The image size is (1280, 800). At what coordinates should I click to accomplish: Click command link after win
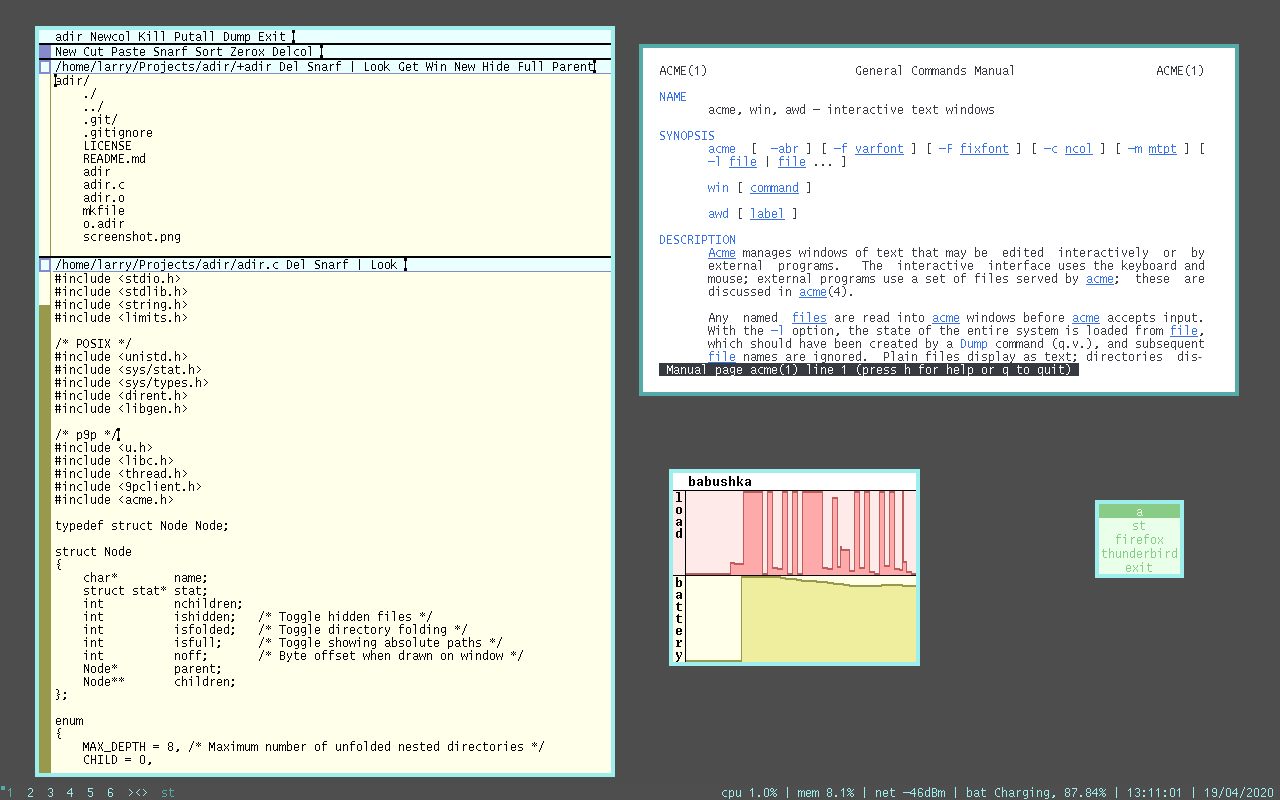coord(774,188)
